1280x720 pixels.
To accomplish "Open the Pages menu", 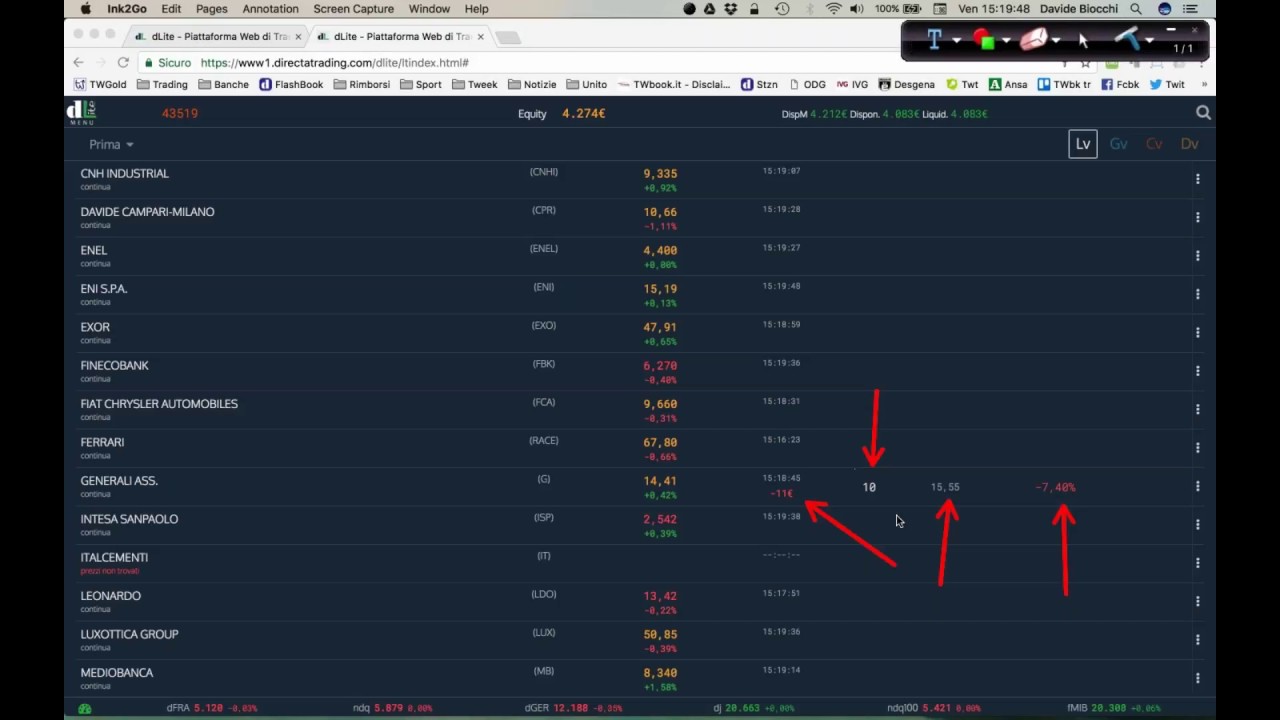I will click(x=211, y=9).
